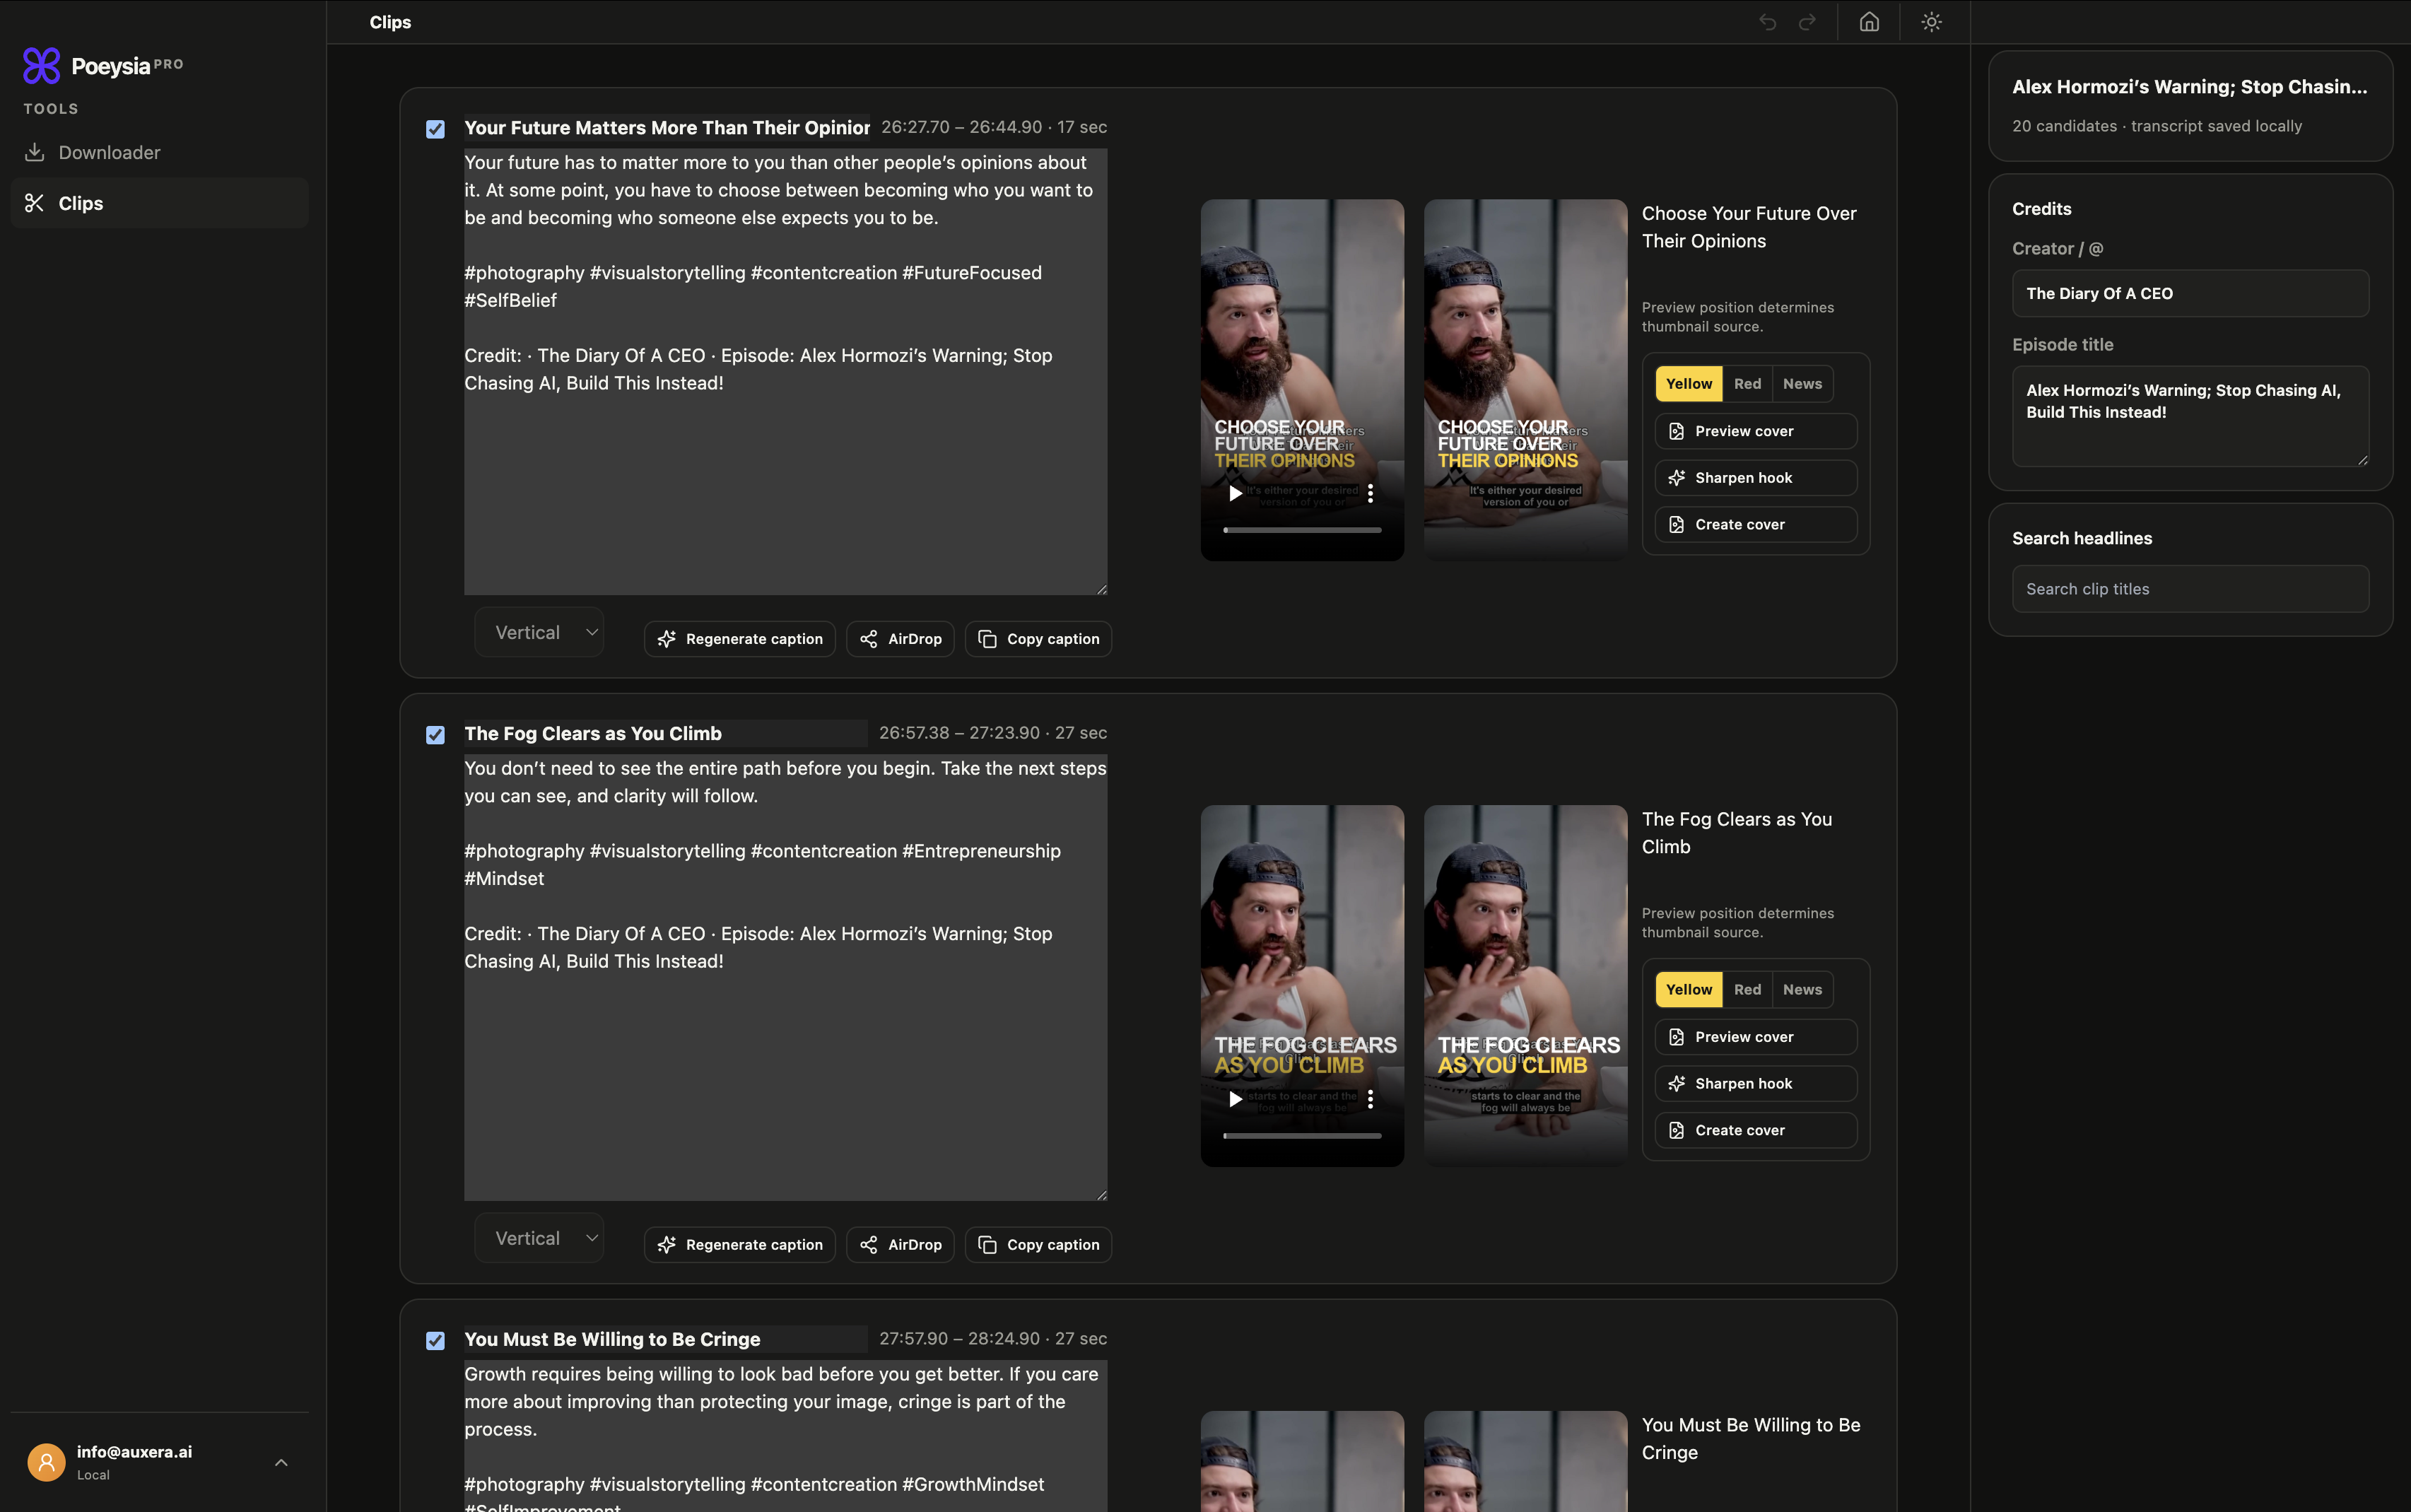Image resolution: width=2411 pixels, height=1512 pixels.
Task: Click the orange user avatar icon
Action: click(46, 1463)
